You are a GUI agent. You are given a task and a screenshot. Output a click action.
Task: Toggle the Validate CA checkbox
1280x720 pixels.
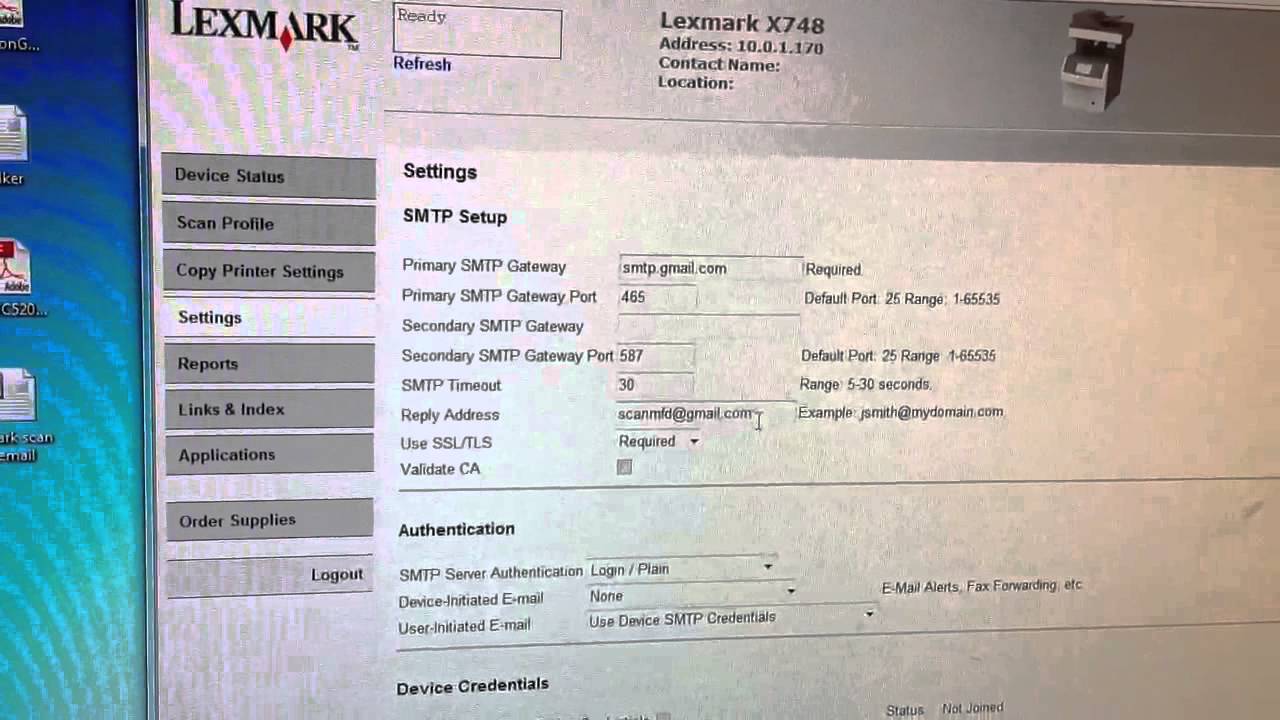click(625, 467)
